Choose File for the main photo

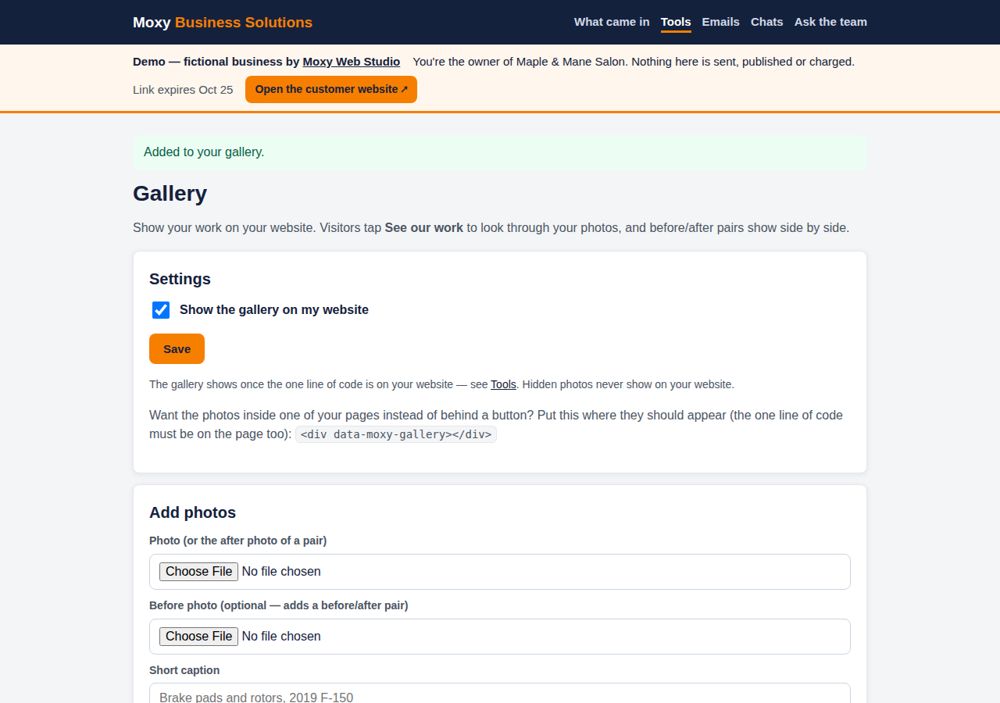pos(198,572)
